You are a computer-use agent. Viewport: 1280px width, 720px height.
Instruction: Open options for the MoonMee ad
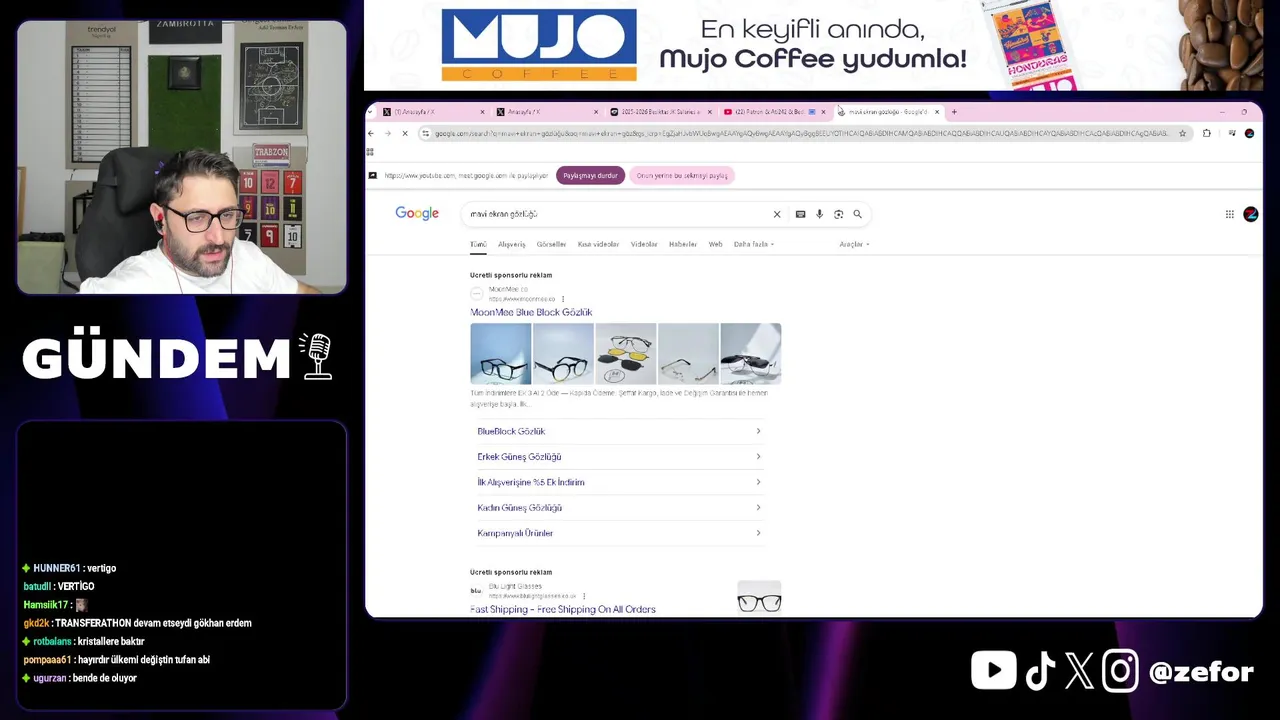563,299
